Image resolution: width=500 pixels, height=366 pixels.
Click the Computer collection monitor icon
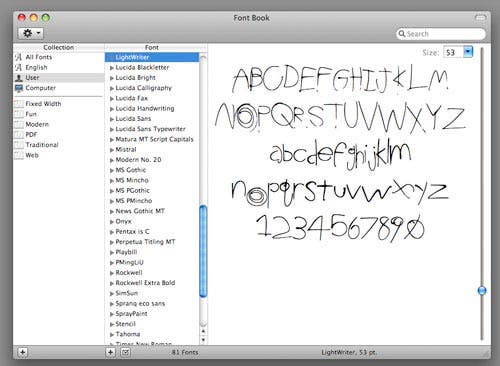point(19,88)
